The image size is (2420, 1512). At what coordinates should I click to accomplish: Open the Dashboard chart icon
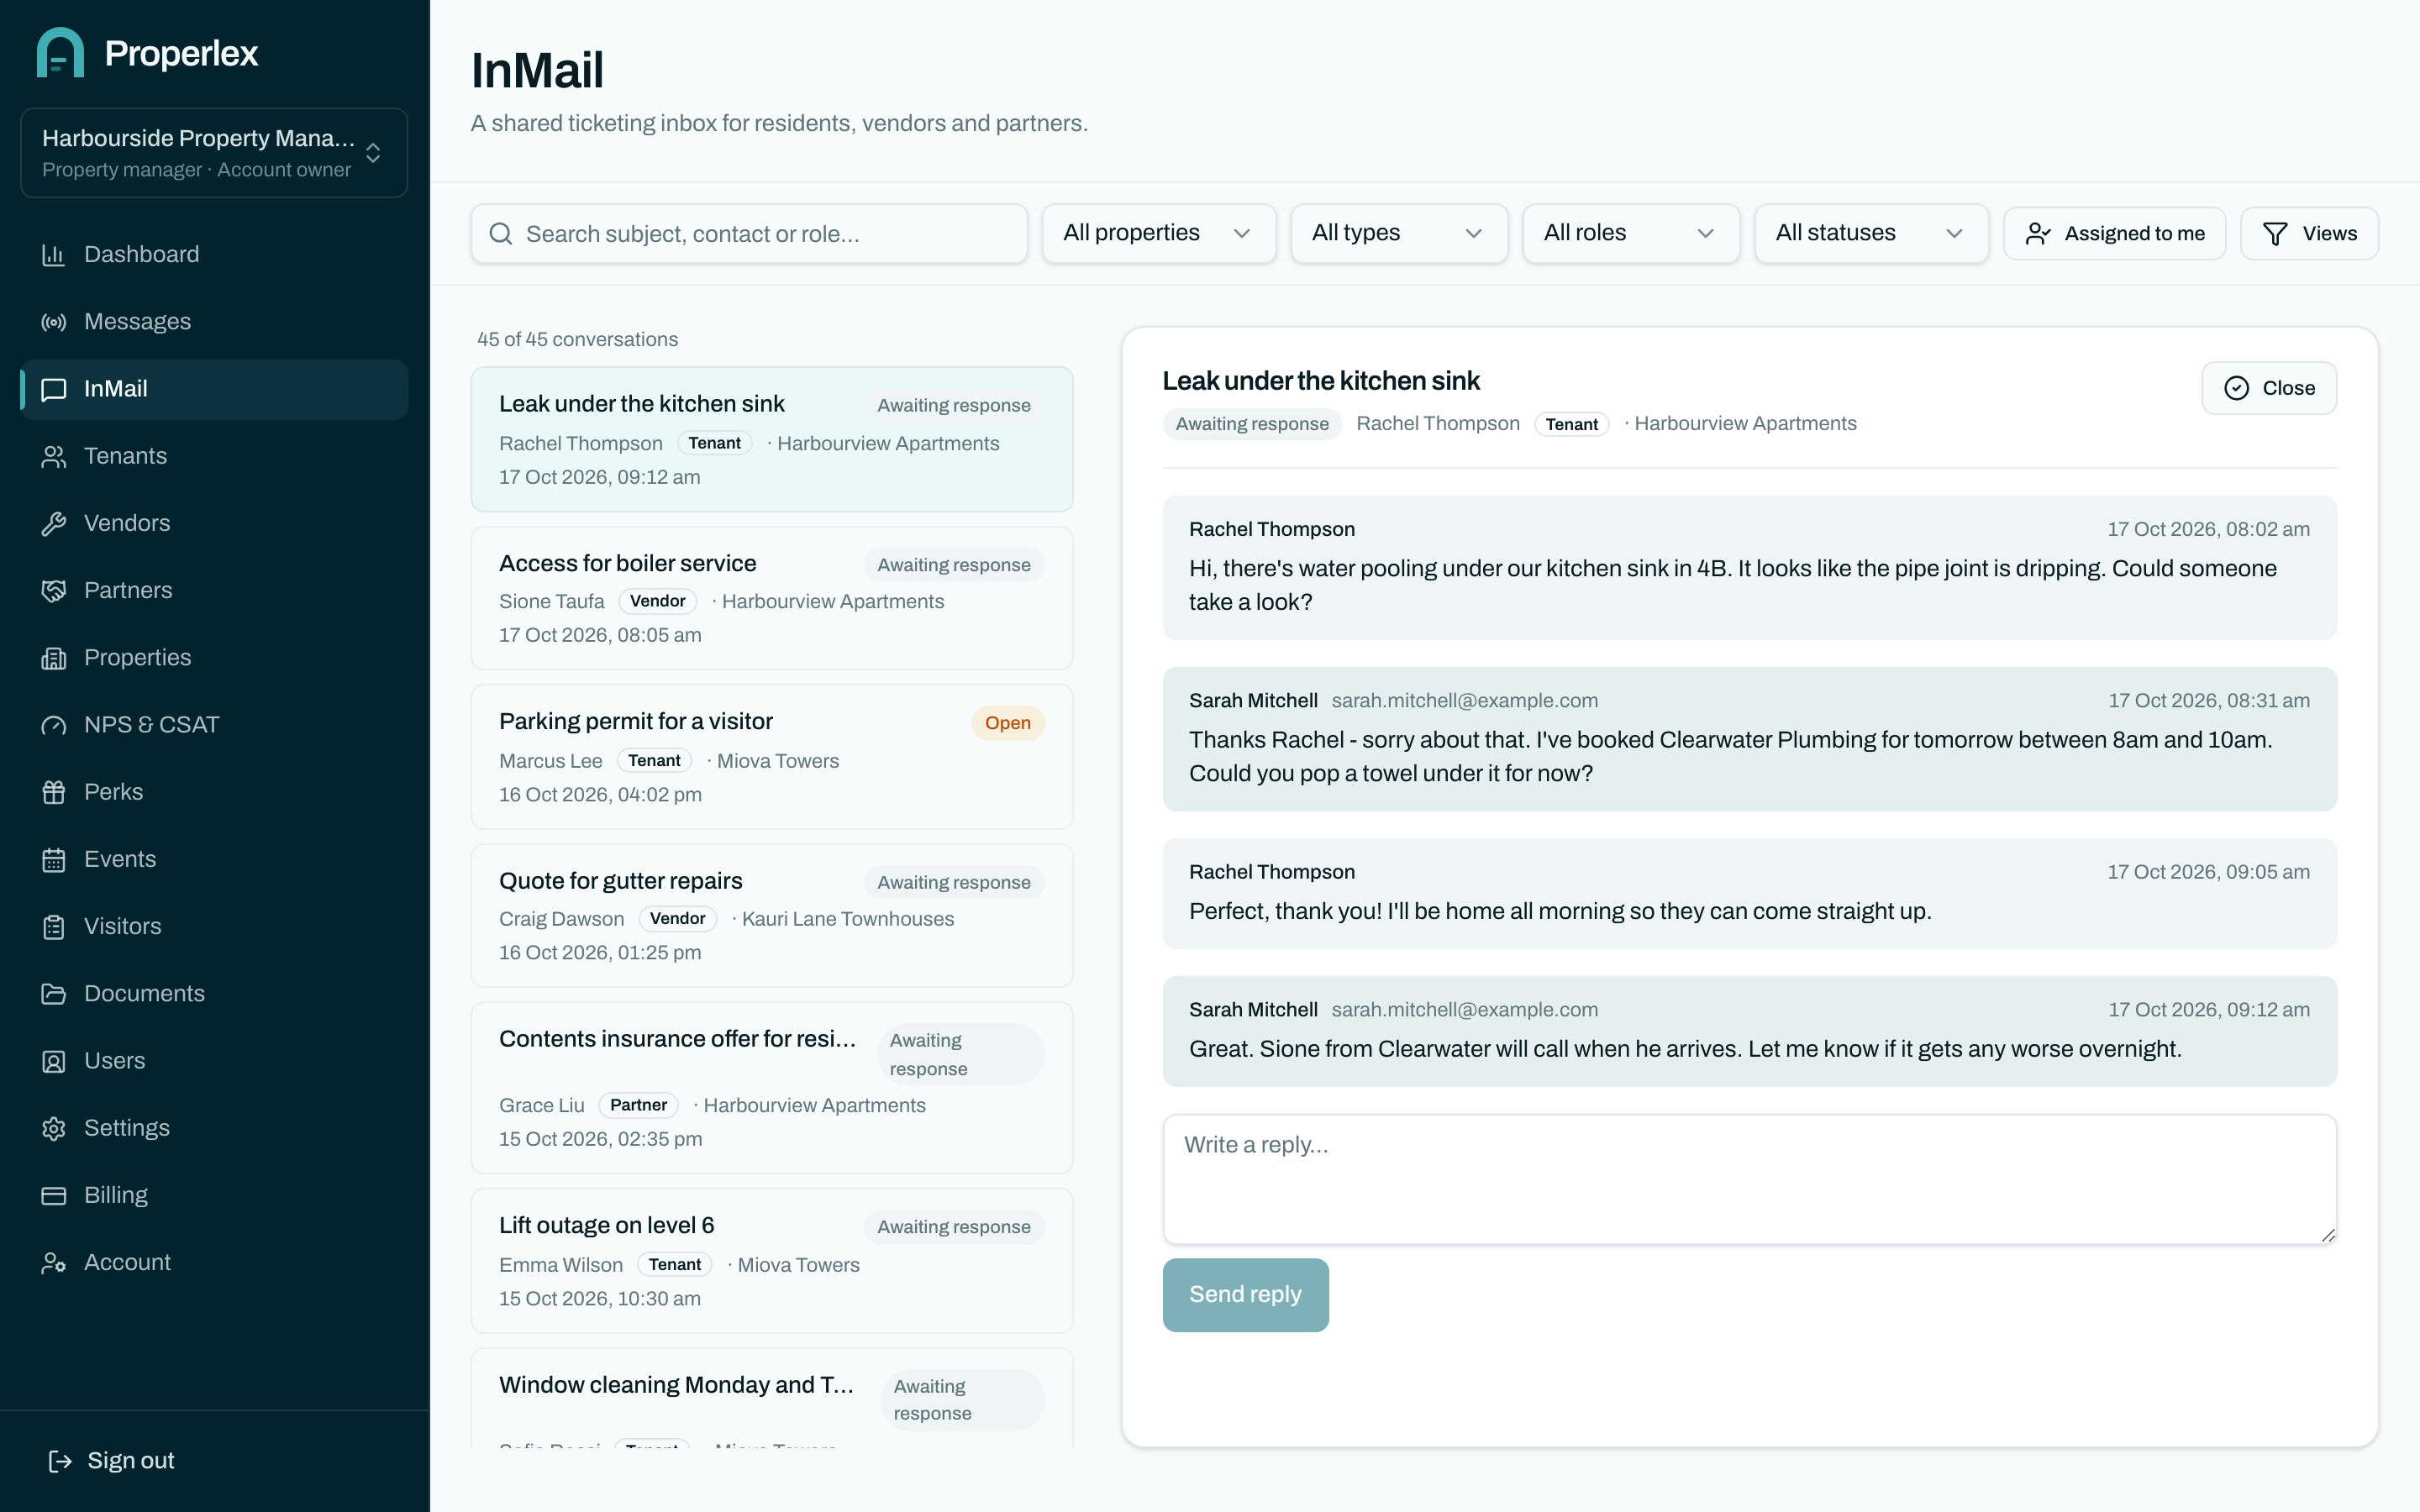click(x=53, y=255)
